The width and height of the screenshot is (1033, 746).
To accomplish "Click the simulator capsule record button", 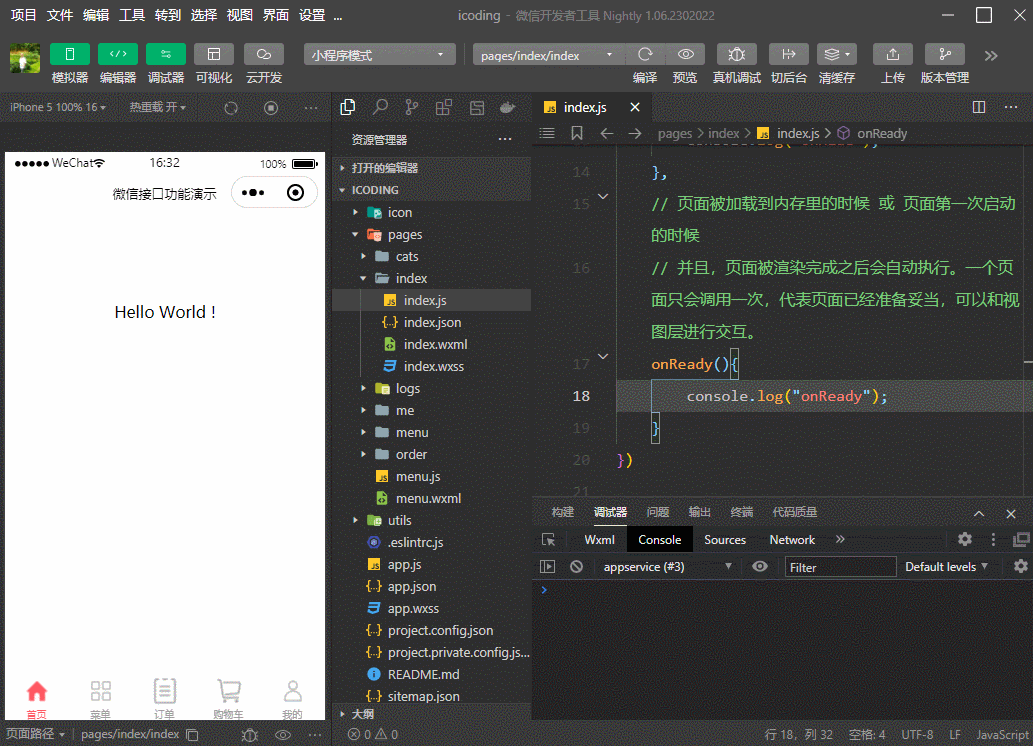I will pos(296,192).
